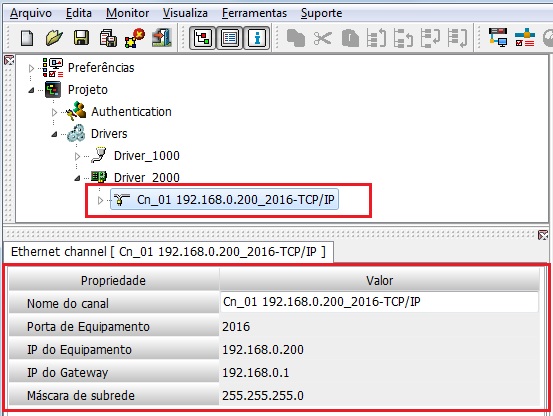
Task: Open the Edita menu
Action: [x=79, y=13]
